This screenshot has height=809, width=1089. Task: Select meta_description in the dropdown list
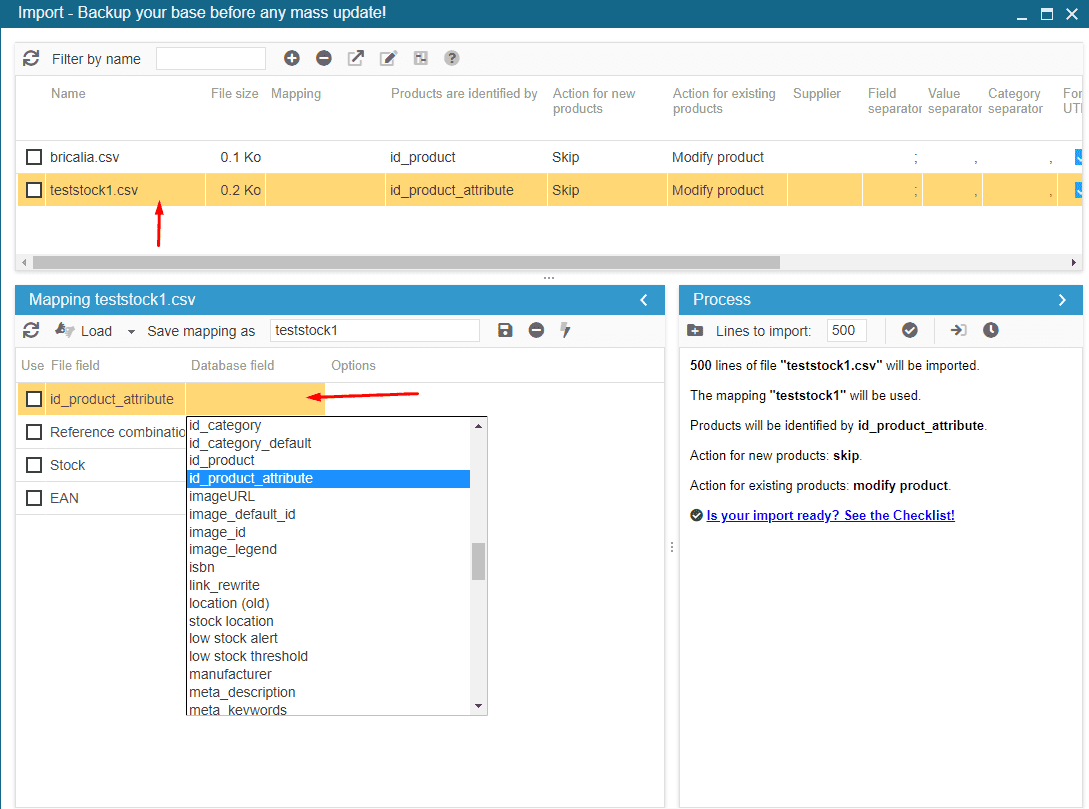click(x=329, y=692)
